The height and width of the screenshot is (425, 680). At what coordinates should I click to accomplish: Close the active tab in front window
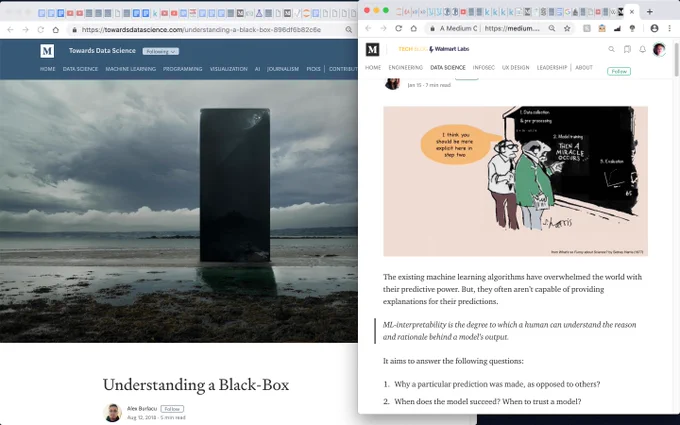(632, 12)
